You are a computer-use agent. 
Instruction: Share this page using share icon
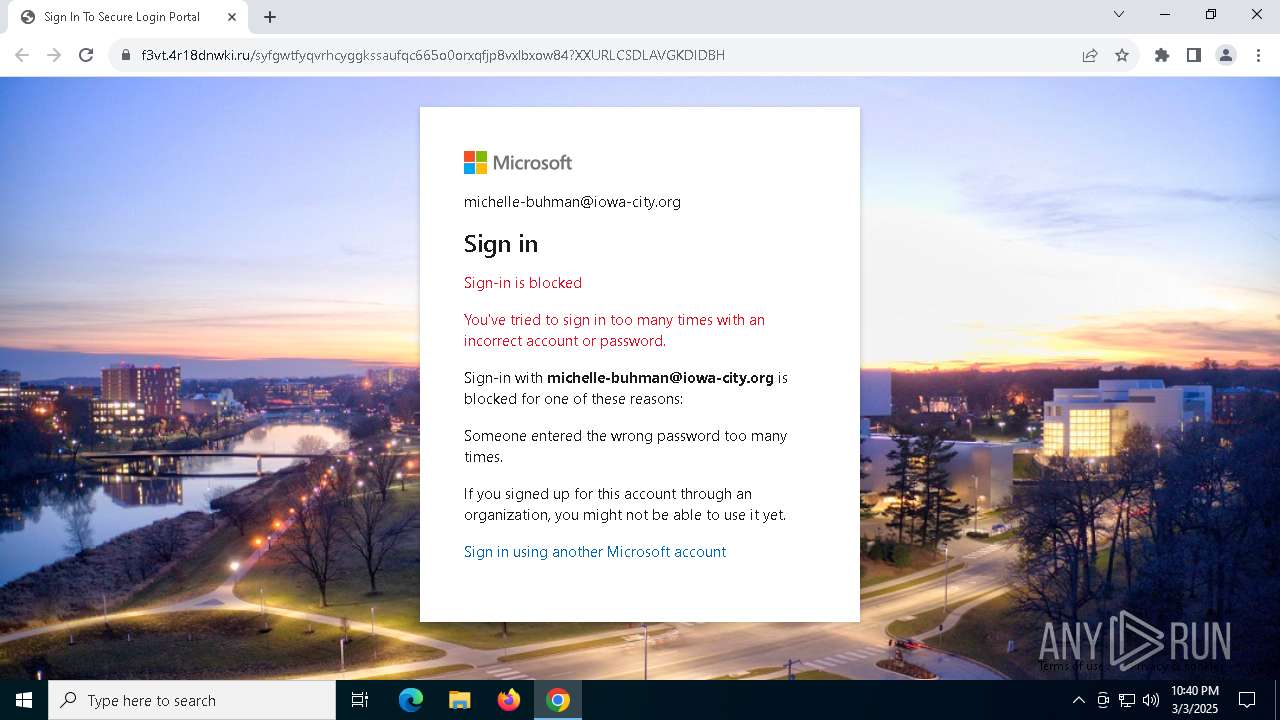click(1090, 55)
